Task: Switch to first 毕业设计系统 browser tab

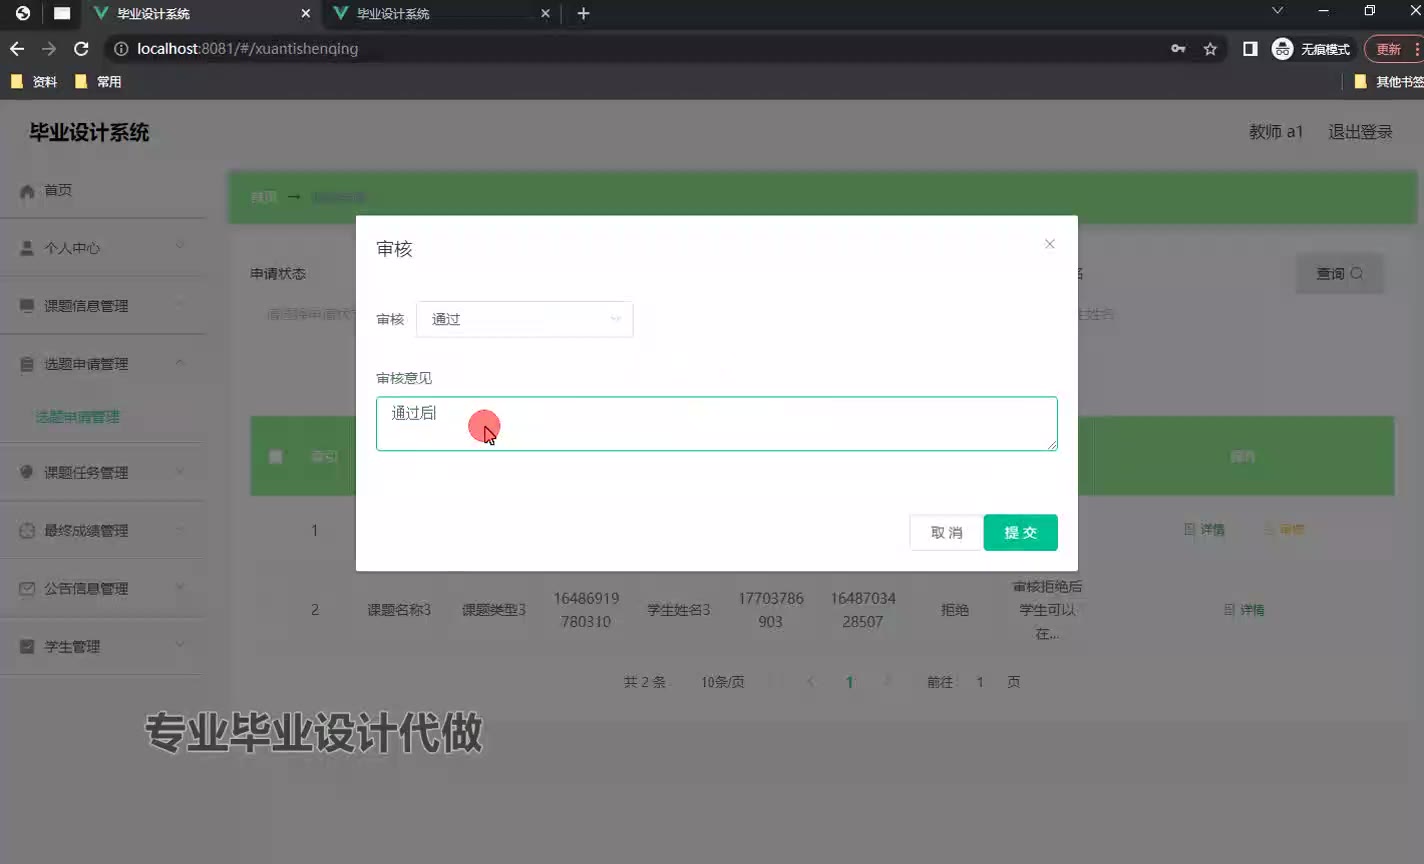Action: coord(200,14)
